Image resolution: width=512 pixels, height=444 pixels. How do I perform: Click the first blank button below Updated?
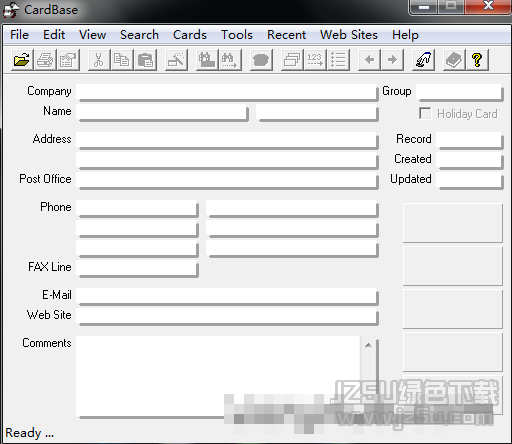tap(453, 223)
